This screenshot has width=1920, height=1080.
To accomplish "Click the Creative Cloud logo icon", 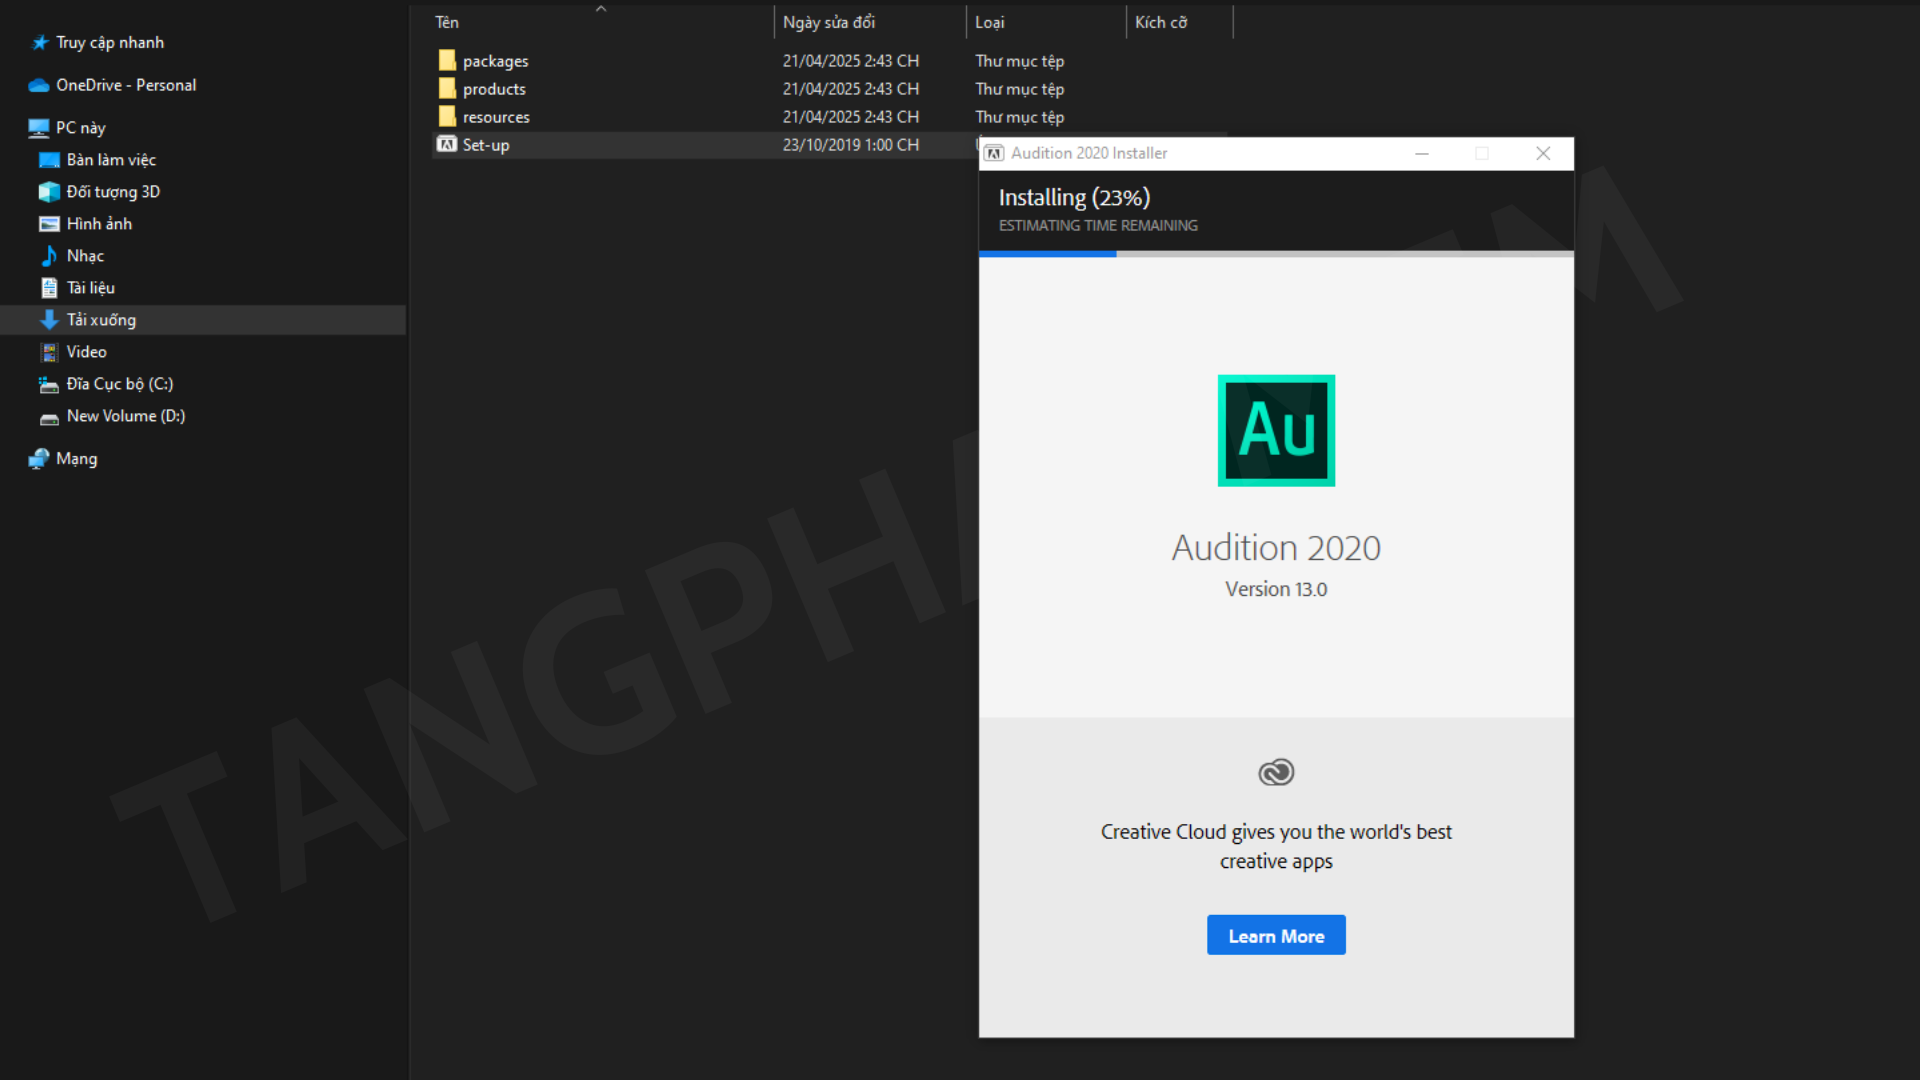I will point(1276,772).
